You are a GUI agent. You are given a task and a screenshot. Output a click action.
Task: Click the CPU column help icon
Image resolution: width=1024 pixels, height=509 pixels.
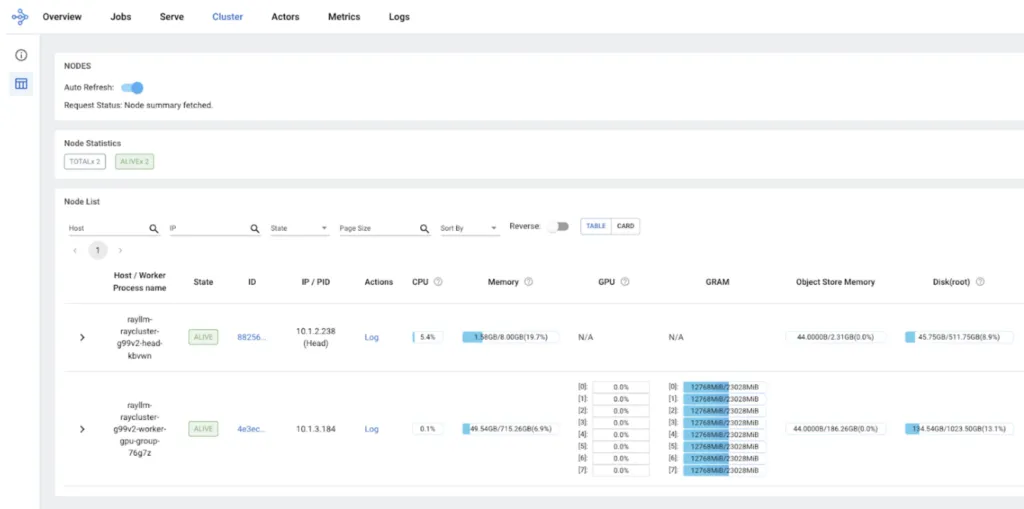click(x=438, y=282)
